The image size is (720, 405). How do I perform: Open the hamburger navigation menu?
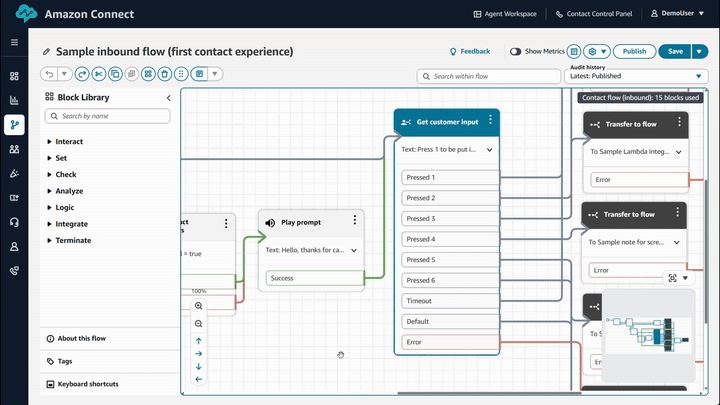click(14, 43)
